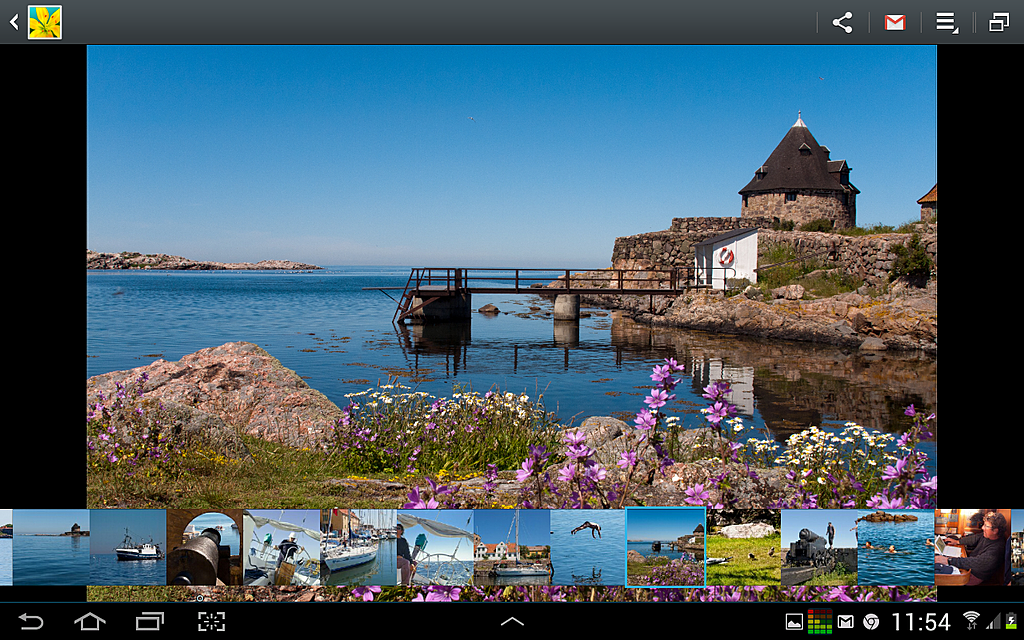
Task: Select the fishing boat thumbnail
Action: [128, 547]
